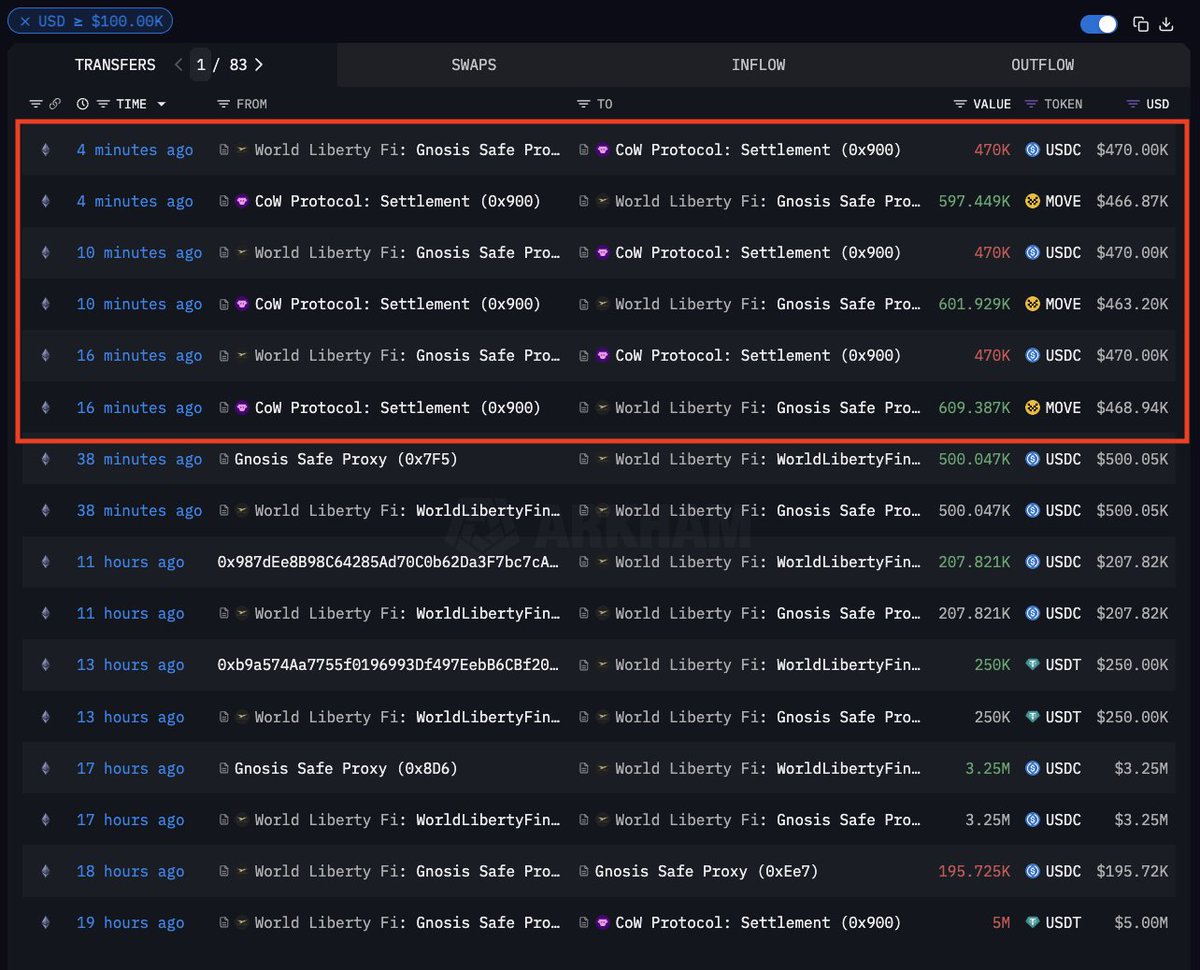Open the Gnosis Safe Proxy (0xEe7) recipient

[x=706, y=871]
